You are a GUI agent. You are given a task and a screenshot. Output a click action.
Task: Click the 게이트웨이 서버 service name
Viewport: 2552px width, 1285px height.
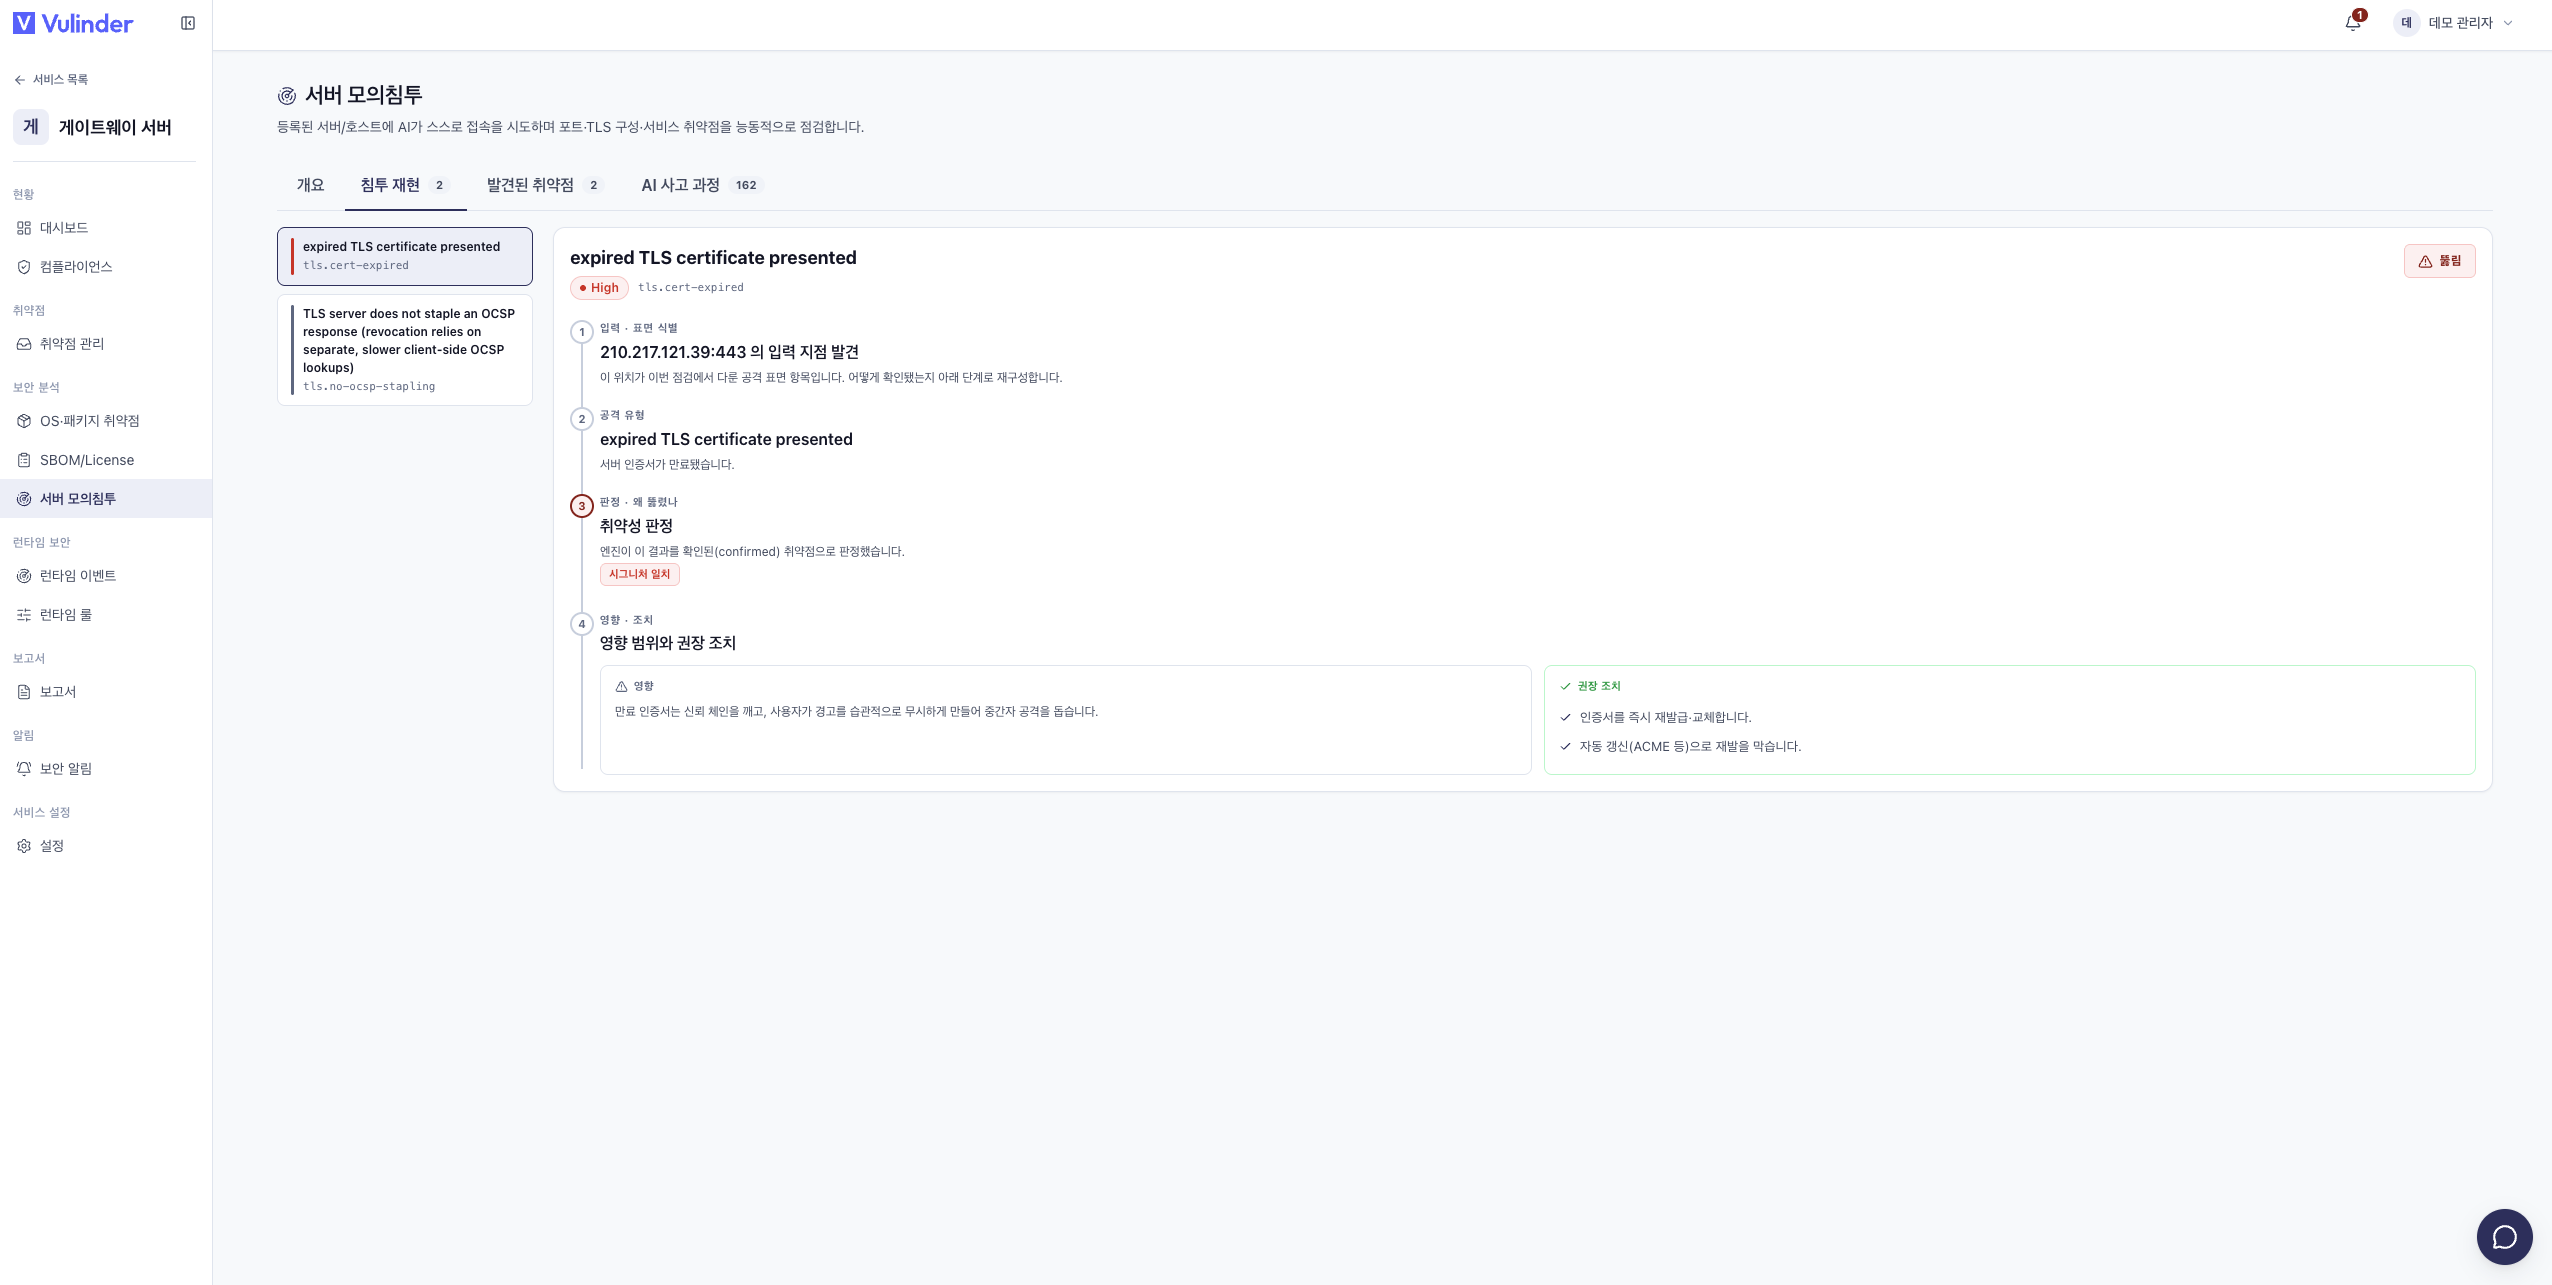[115, 127]
